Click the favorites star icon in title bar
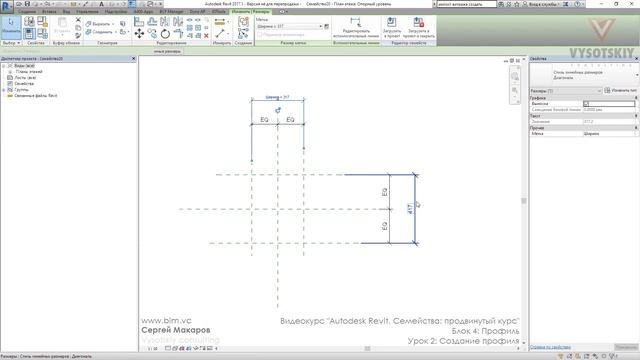The image size is (640, 360). pos(517,4)
